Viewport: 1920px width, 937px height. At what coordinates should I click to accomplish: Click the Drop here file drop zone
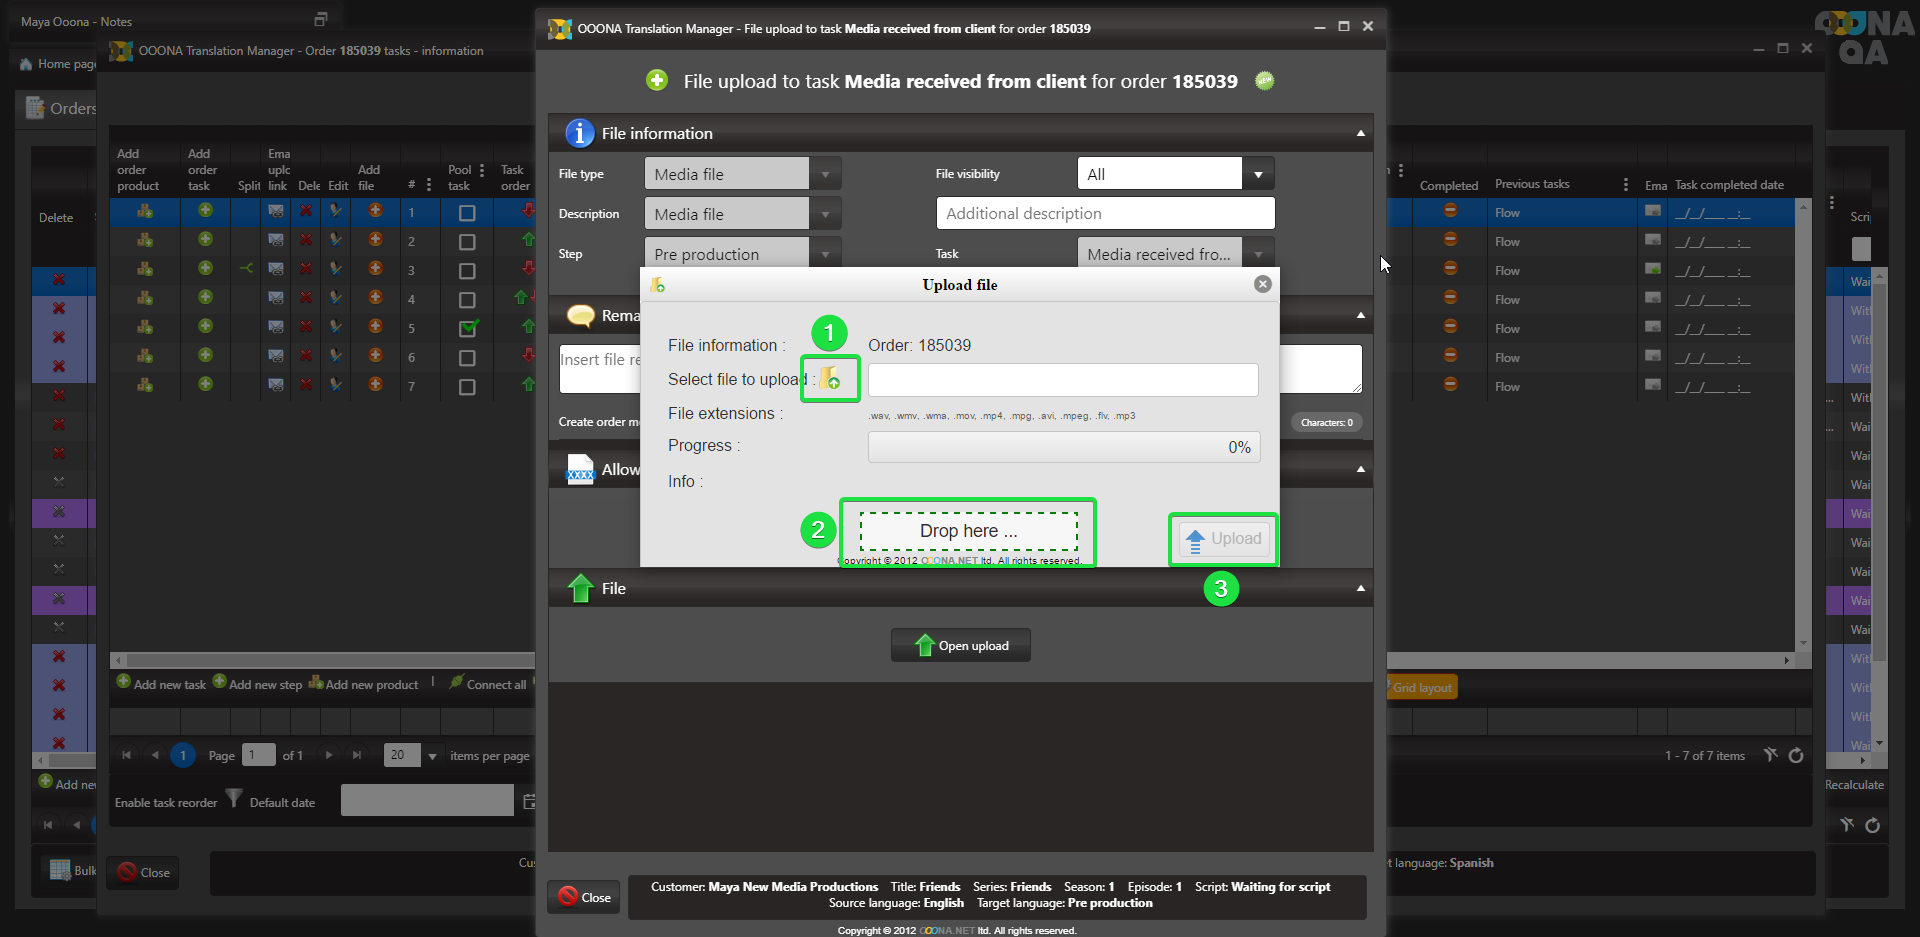[968, 531]
